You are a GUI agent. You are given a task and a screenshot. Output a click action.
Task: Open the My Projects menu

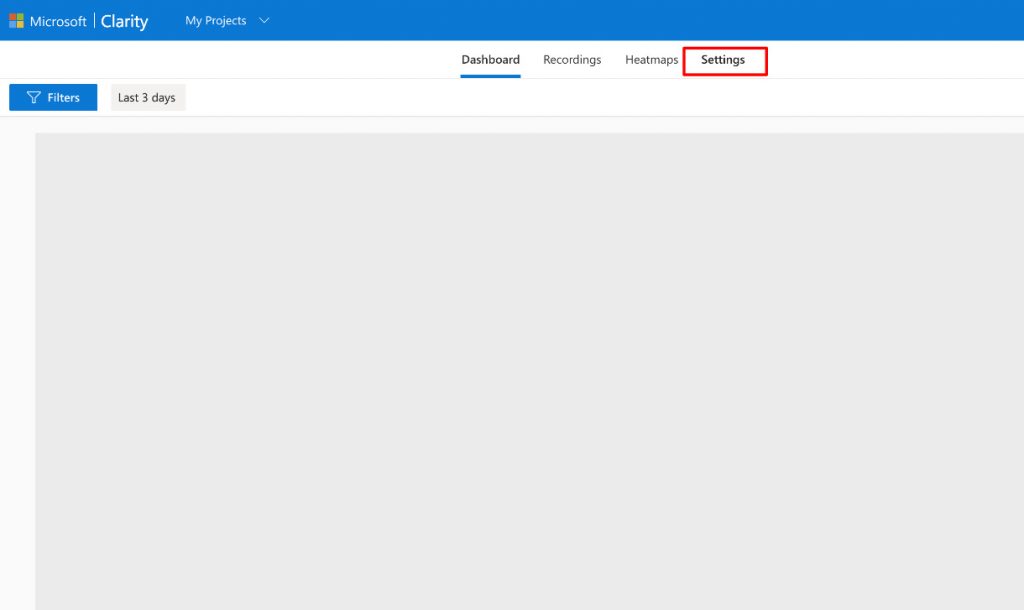(x=216, y=21)
